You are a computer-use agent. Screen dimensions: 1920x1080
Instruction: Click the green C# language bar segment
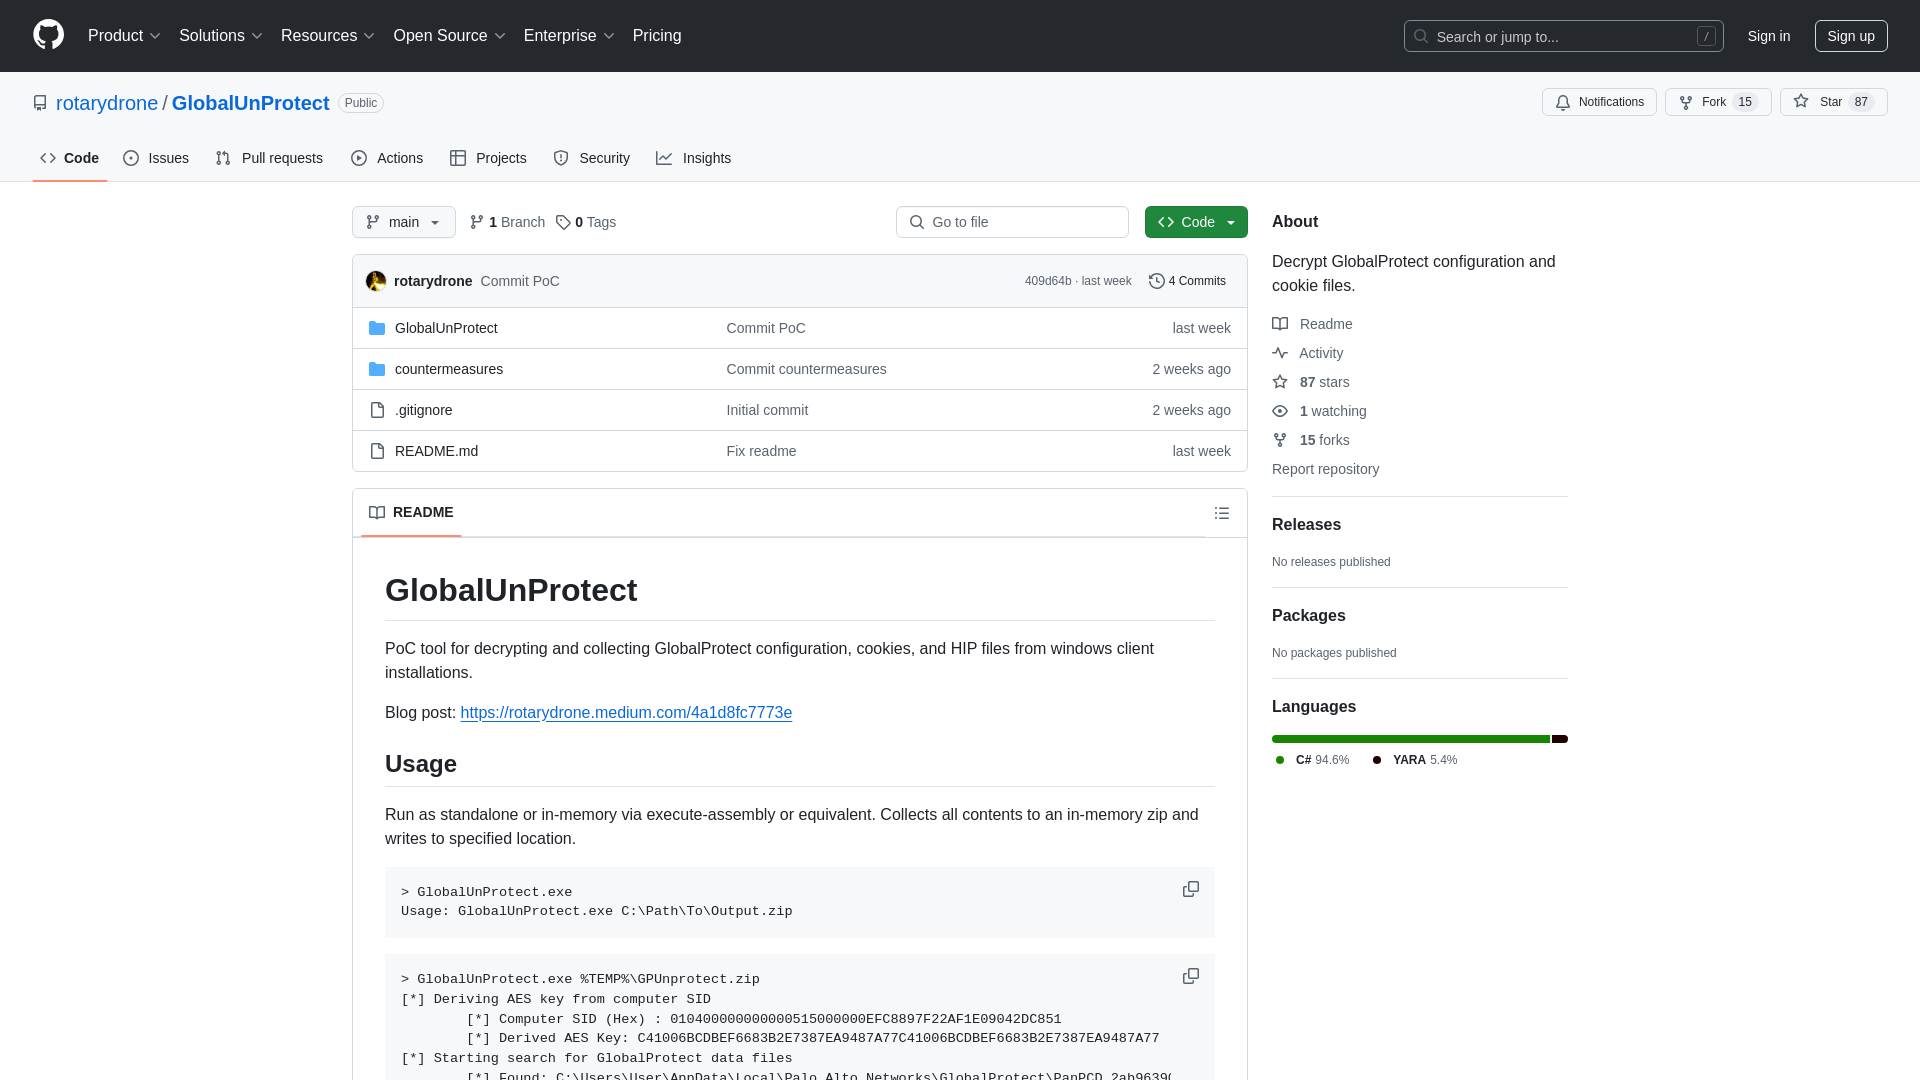[1410, 739]
